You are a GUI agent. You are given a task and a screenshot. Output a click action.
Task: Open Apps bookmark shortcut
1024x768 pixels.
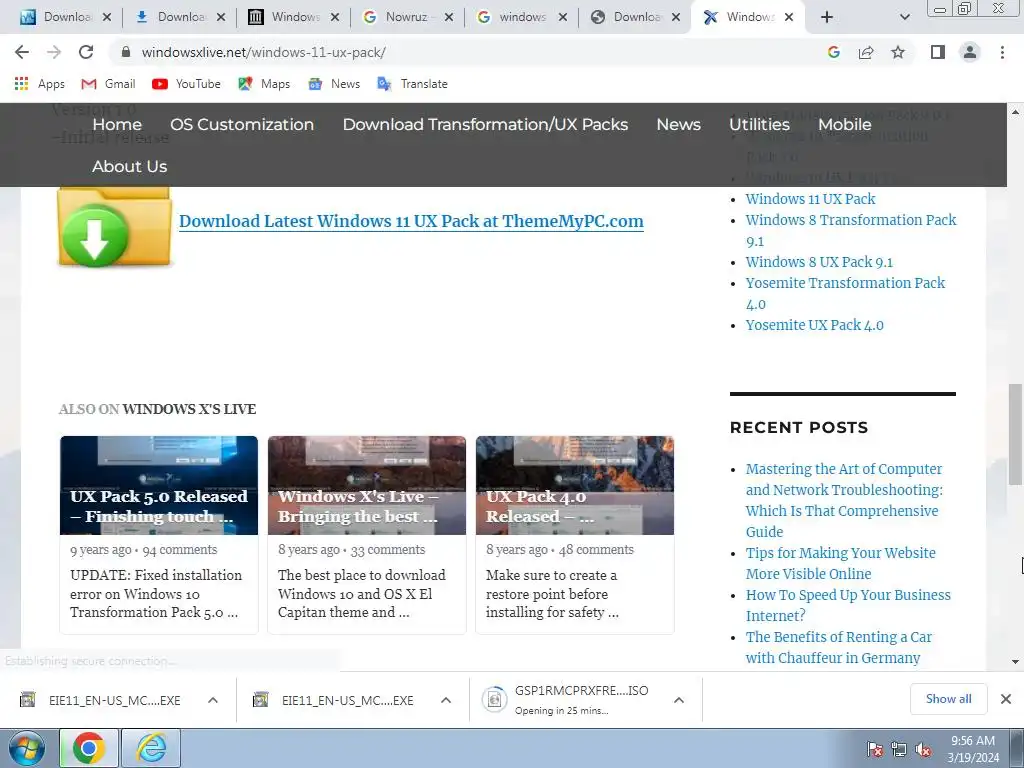pyautogui.click(x=39, y=84)
